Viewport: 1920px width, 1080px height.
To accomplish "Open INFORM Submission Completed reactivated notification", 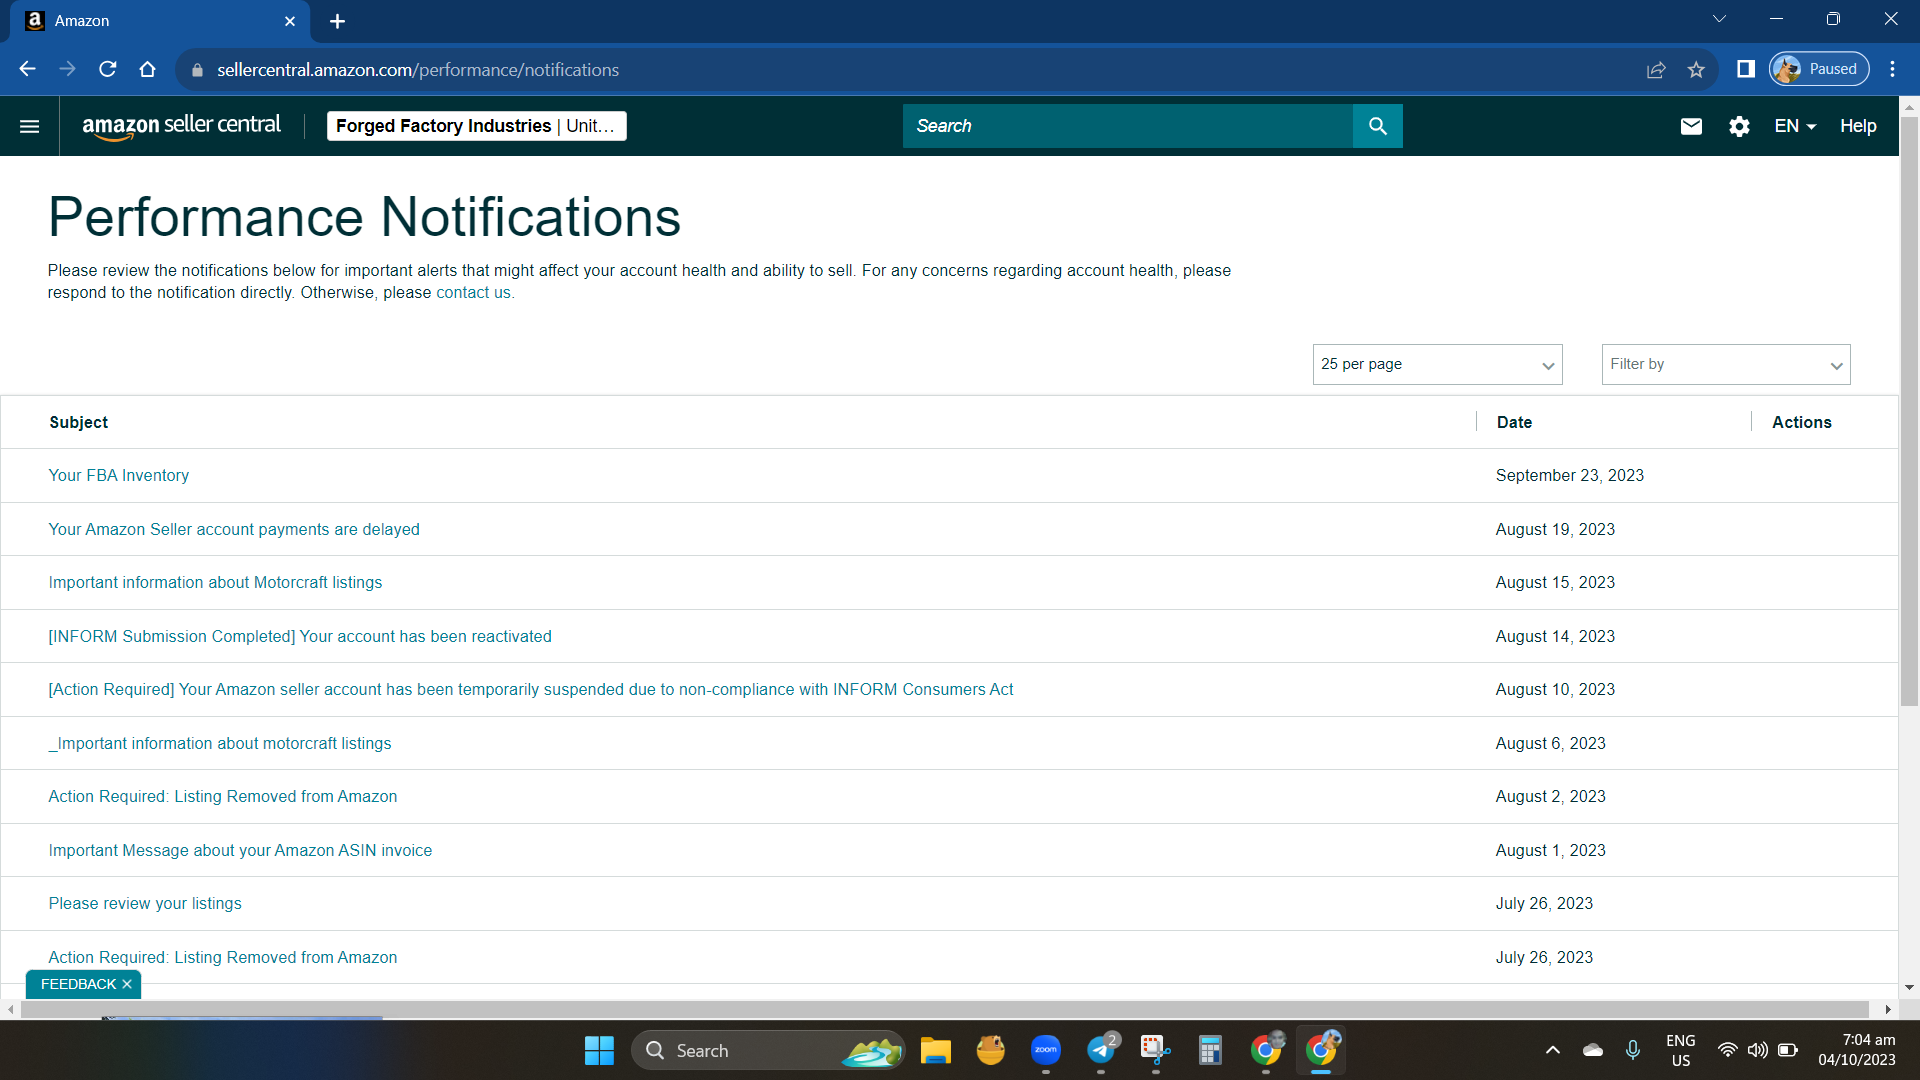I will tap(300, 637).
